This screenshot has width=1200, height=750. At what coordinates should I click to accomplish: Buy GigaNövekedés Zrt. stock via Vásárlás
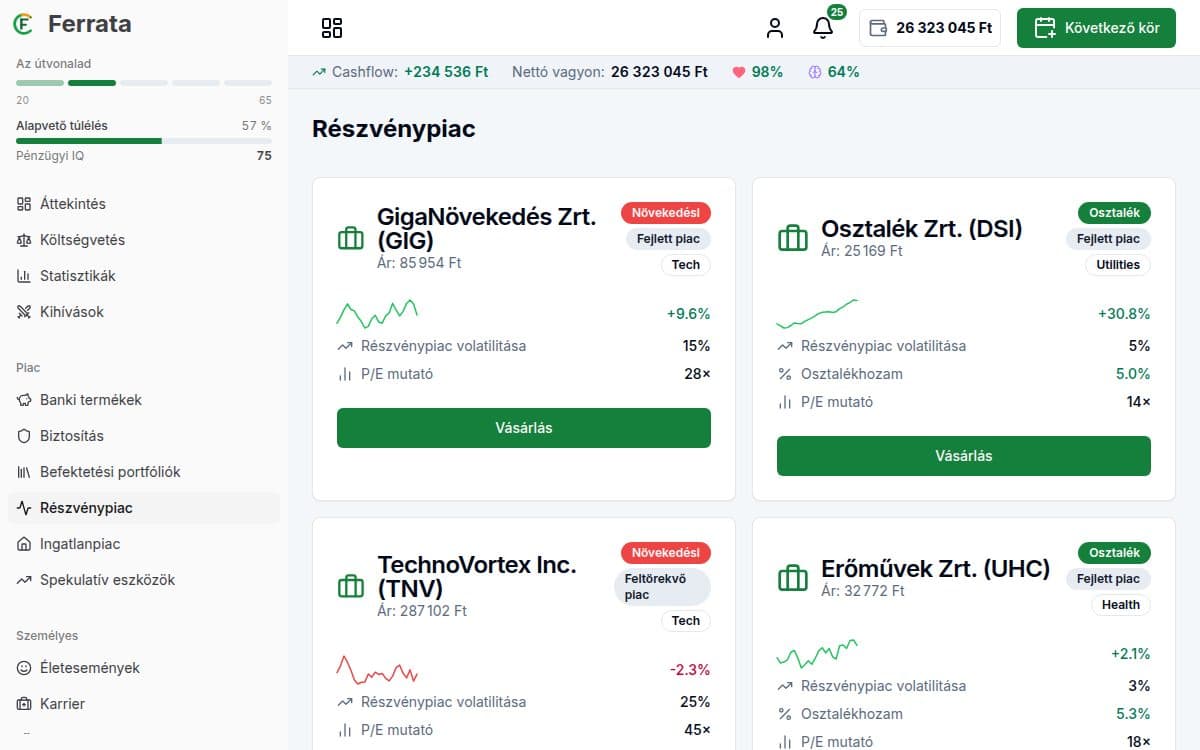pos(524,428)
